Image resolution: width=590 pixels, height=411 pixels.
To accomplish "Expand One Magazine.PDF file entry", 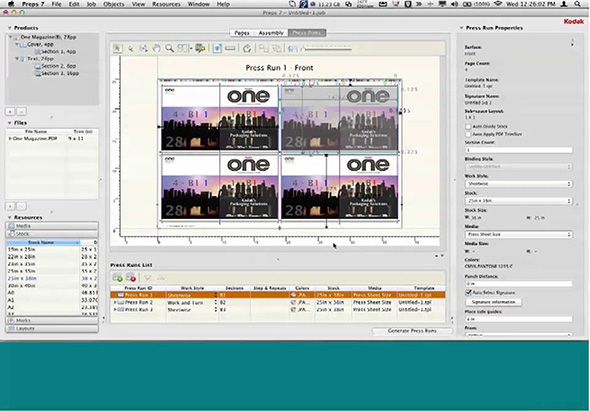I will pyautogui.click(x=10, y=139).
